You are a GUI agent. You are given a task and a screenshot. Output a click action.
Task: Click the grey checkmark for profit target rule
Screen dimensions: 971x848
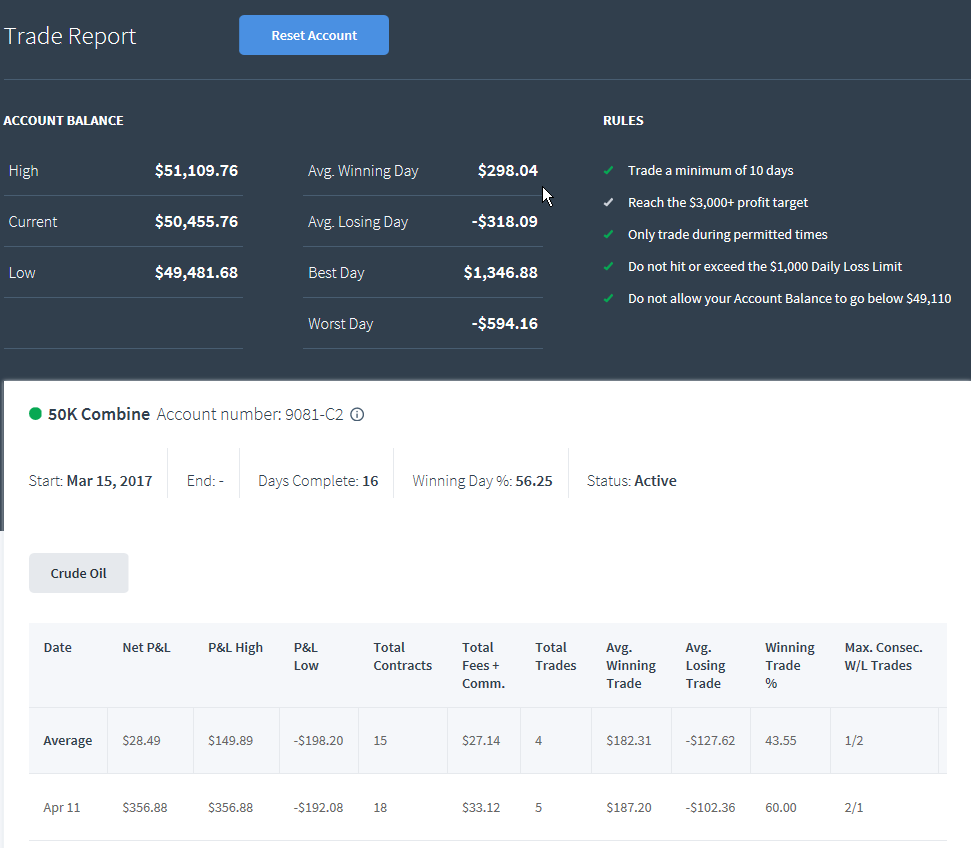tap(609, 203)
